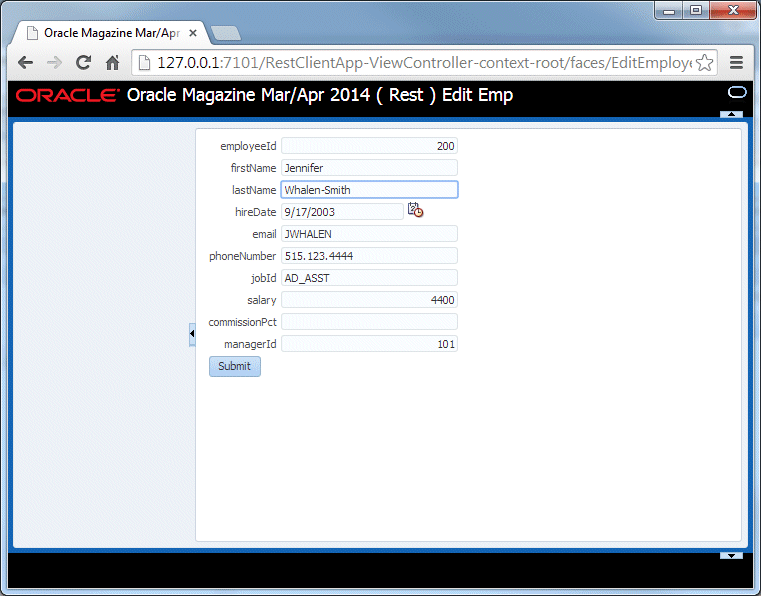
Task: Click the browser forward arrow
Action: tap(54, 63)
